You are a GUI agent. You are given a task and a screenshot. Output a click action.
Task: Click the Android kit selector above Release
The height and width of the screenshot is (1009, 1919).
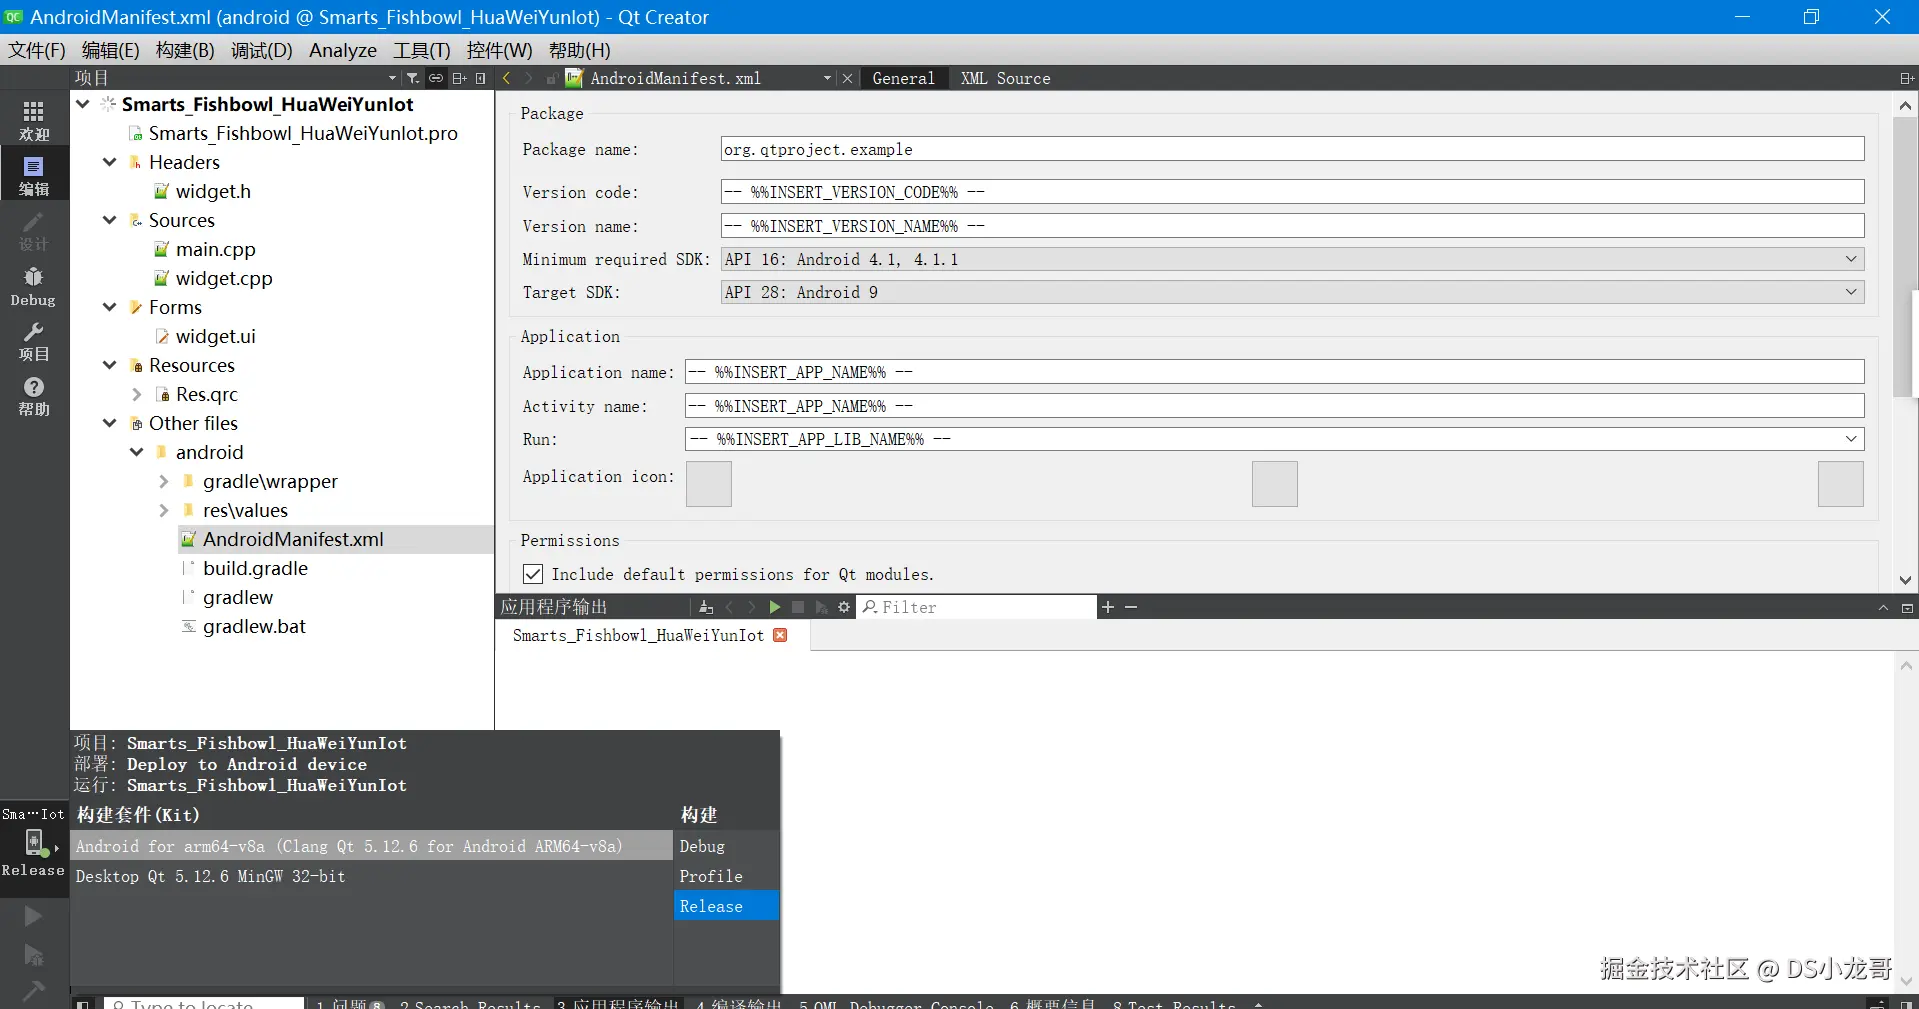click(34, 842)
